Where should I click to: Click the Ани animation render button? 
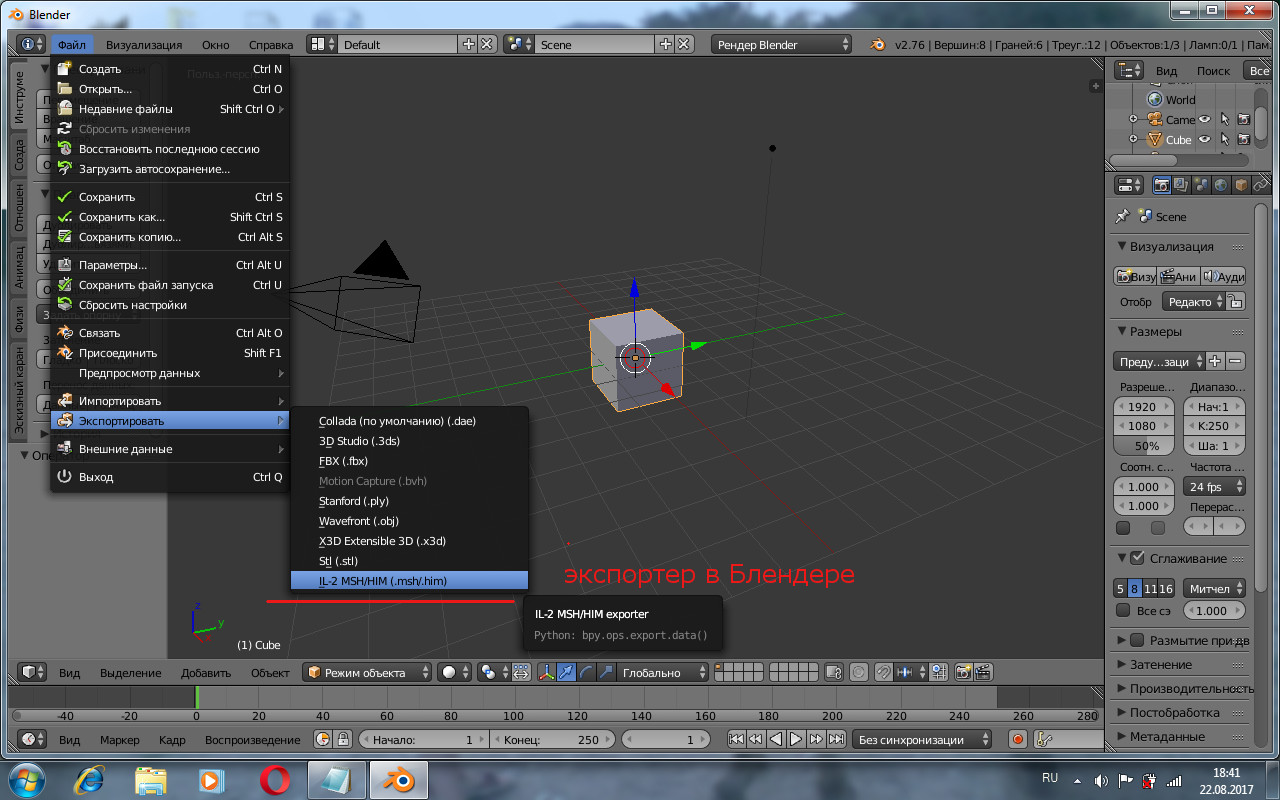coord(1178,276)
